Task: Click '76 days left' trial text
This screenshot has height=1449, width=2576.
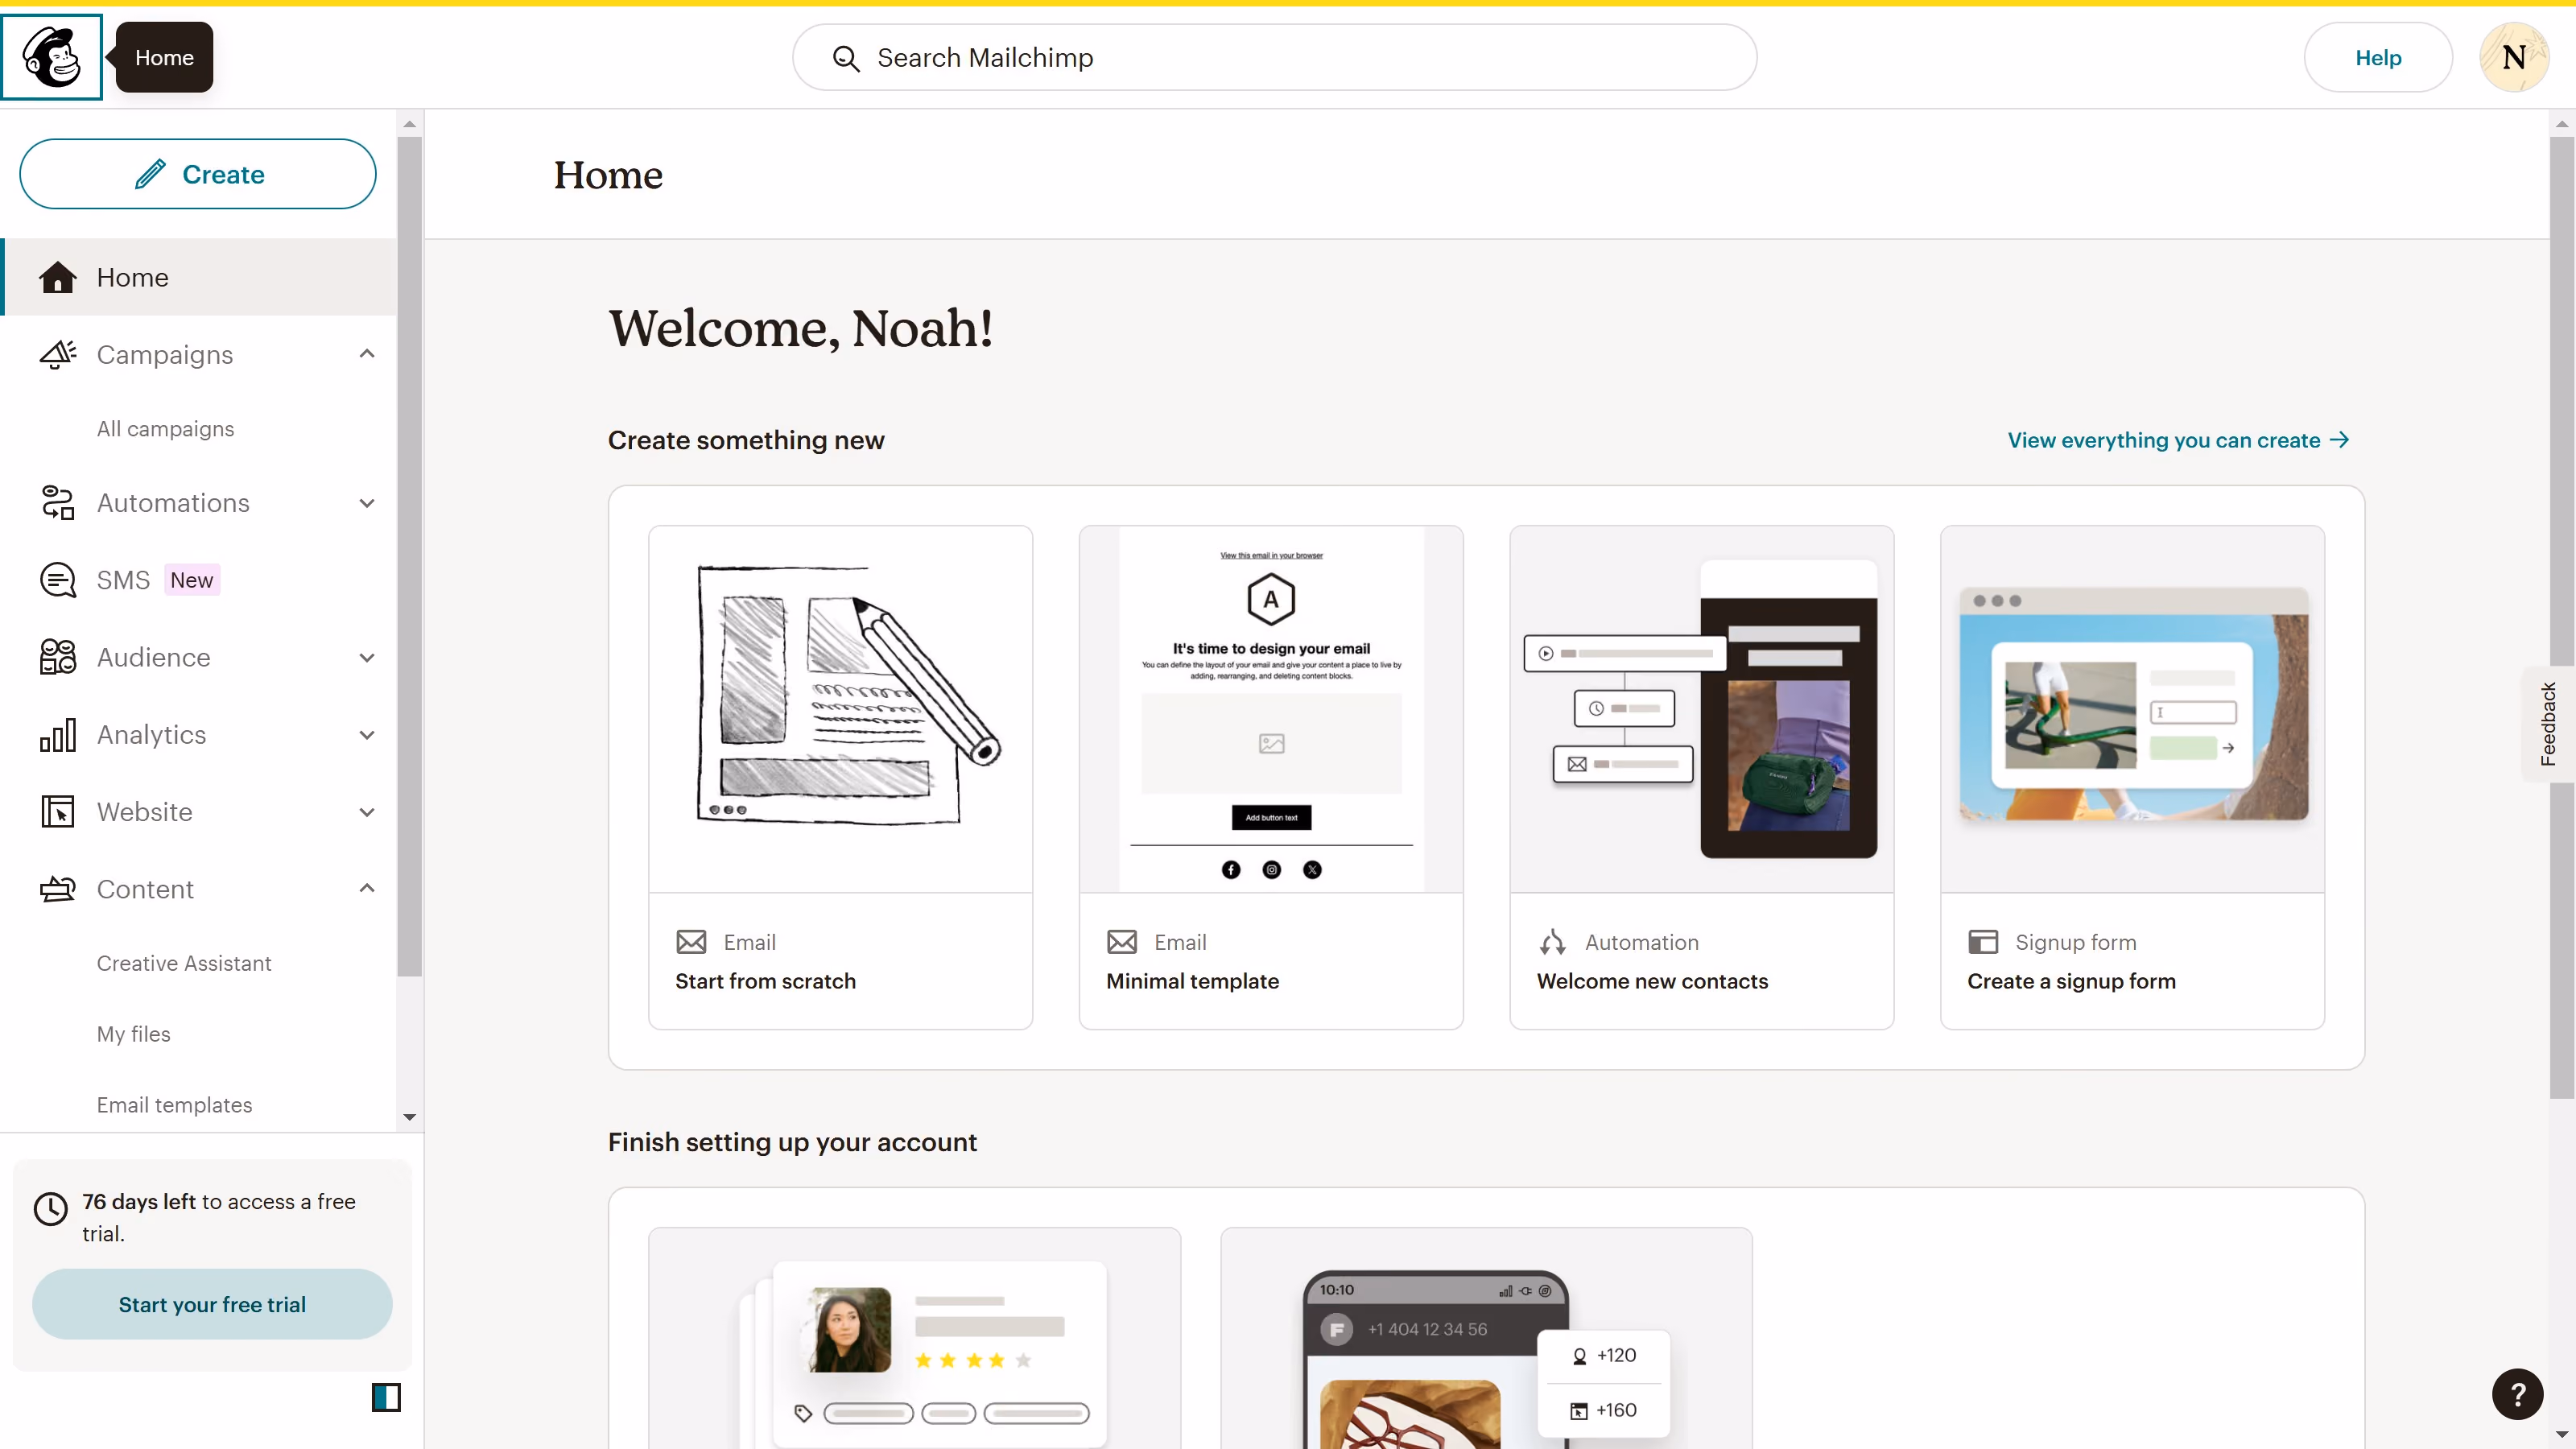Action: pos(139,1201)
